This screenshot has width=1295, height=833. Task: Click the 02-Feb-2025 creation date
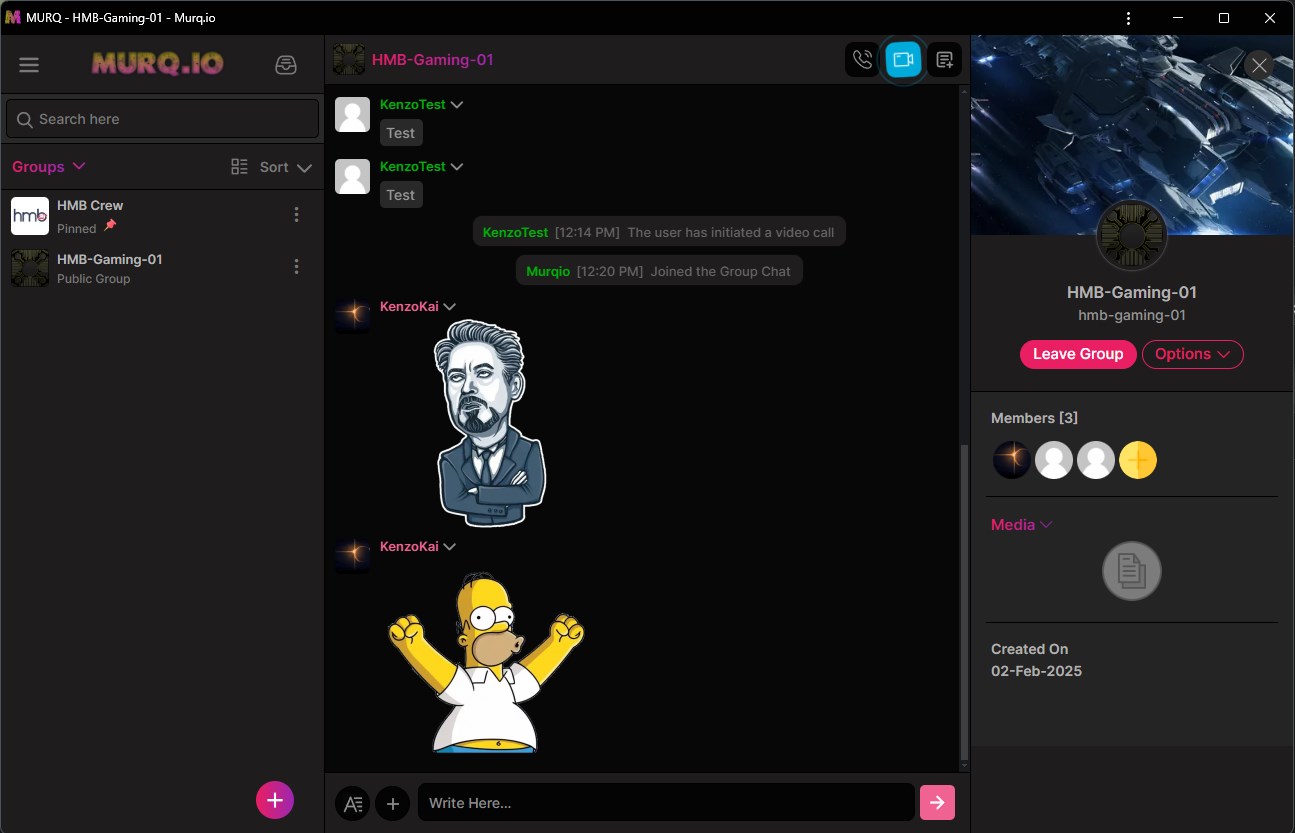(1036, 671)
